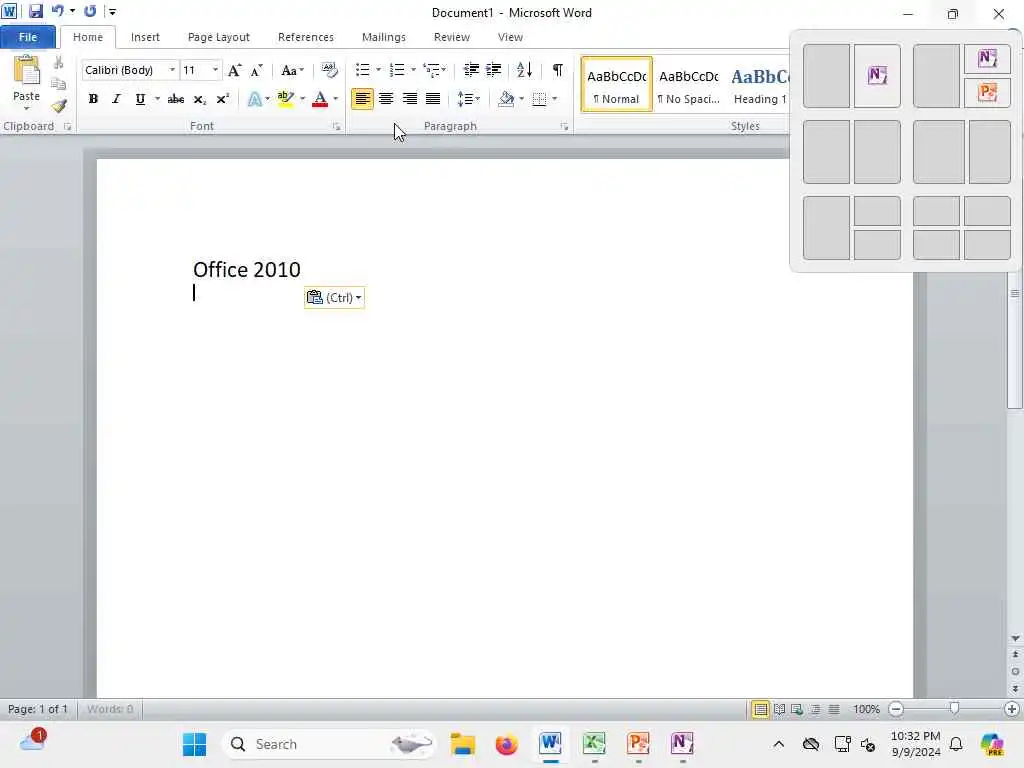
Task: Click the text highlight color marker
Action: point(285,99)
